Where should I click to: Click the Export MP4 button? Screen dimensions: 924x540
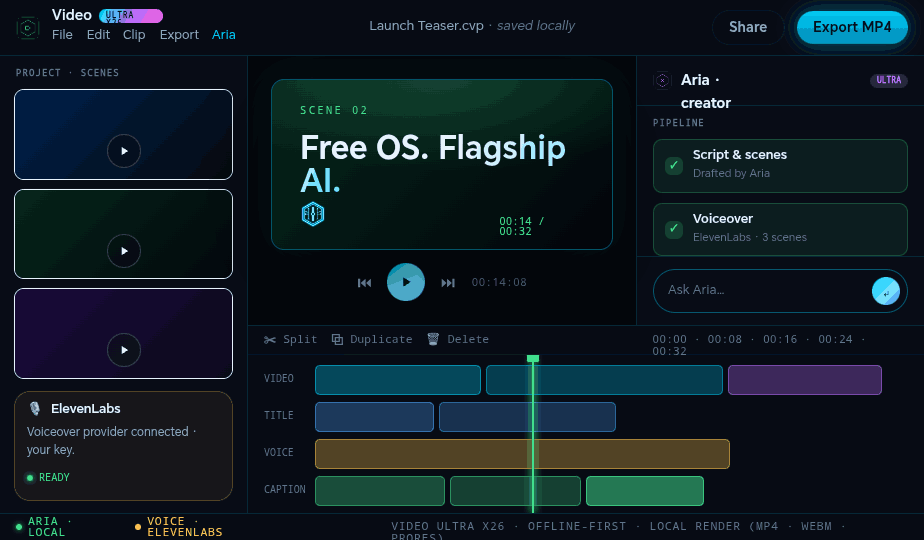click(x=852, y=27)
